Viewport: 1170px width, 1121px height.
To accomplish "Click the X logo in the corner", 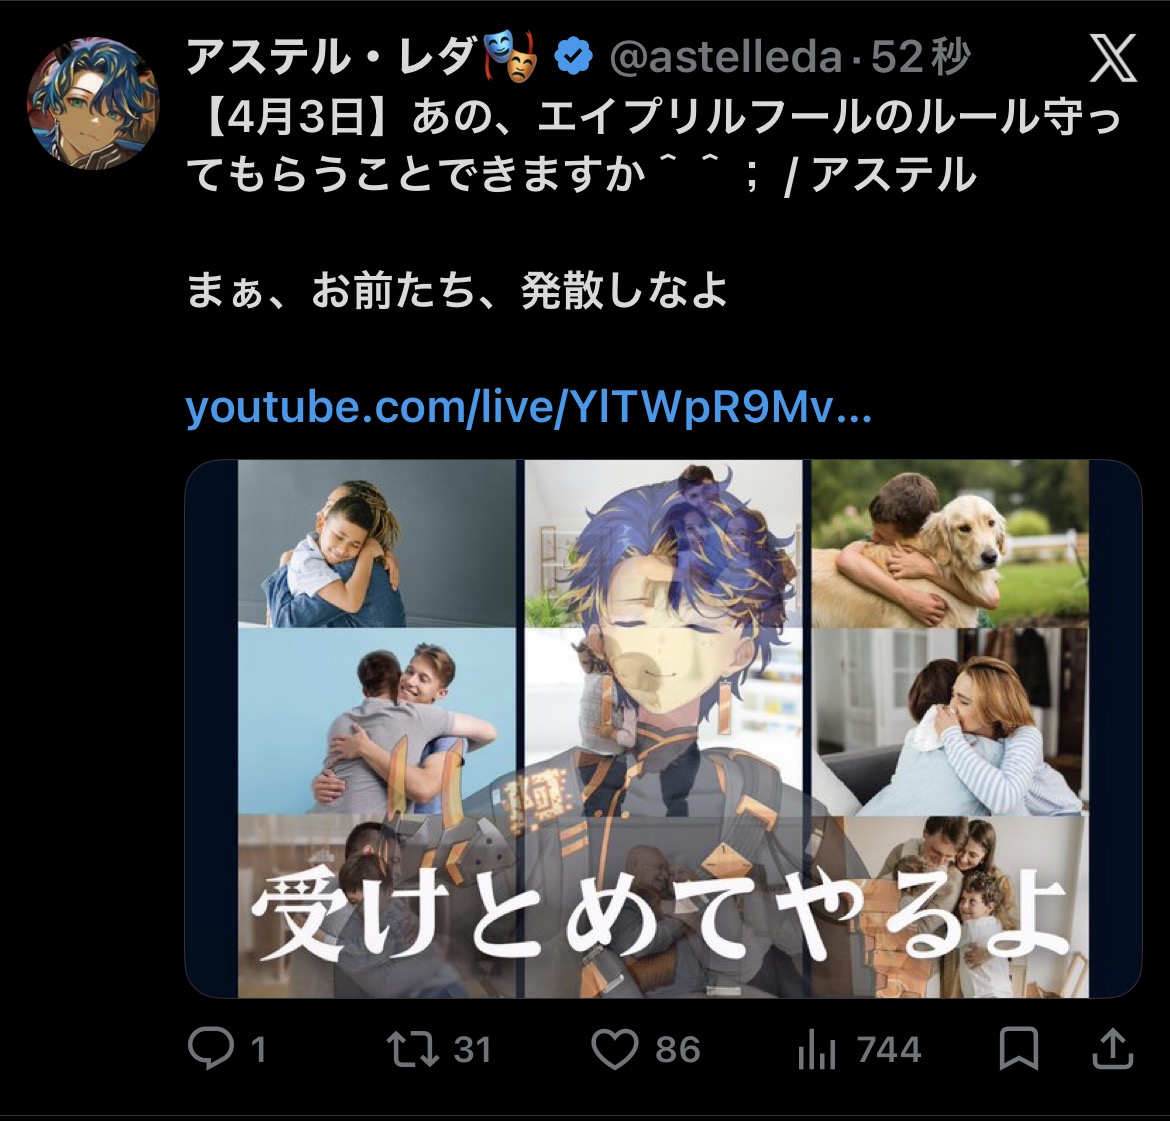I will coord(1113,57).
